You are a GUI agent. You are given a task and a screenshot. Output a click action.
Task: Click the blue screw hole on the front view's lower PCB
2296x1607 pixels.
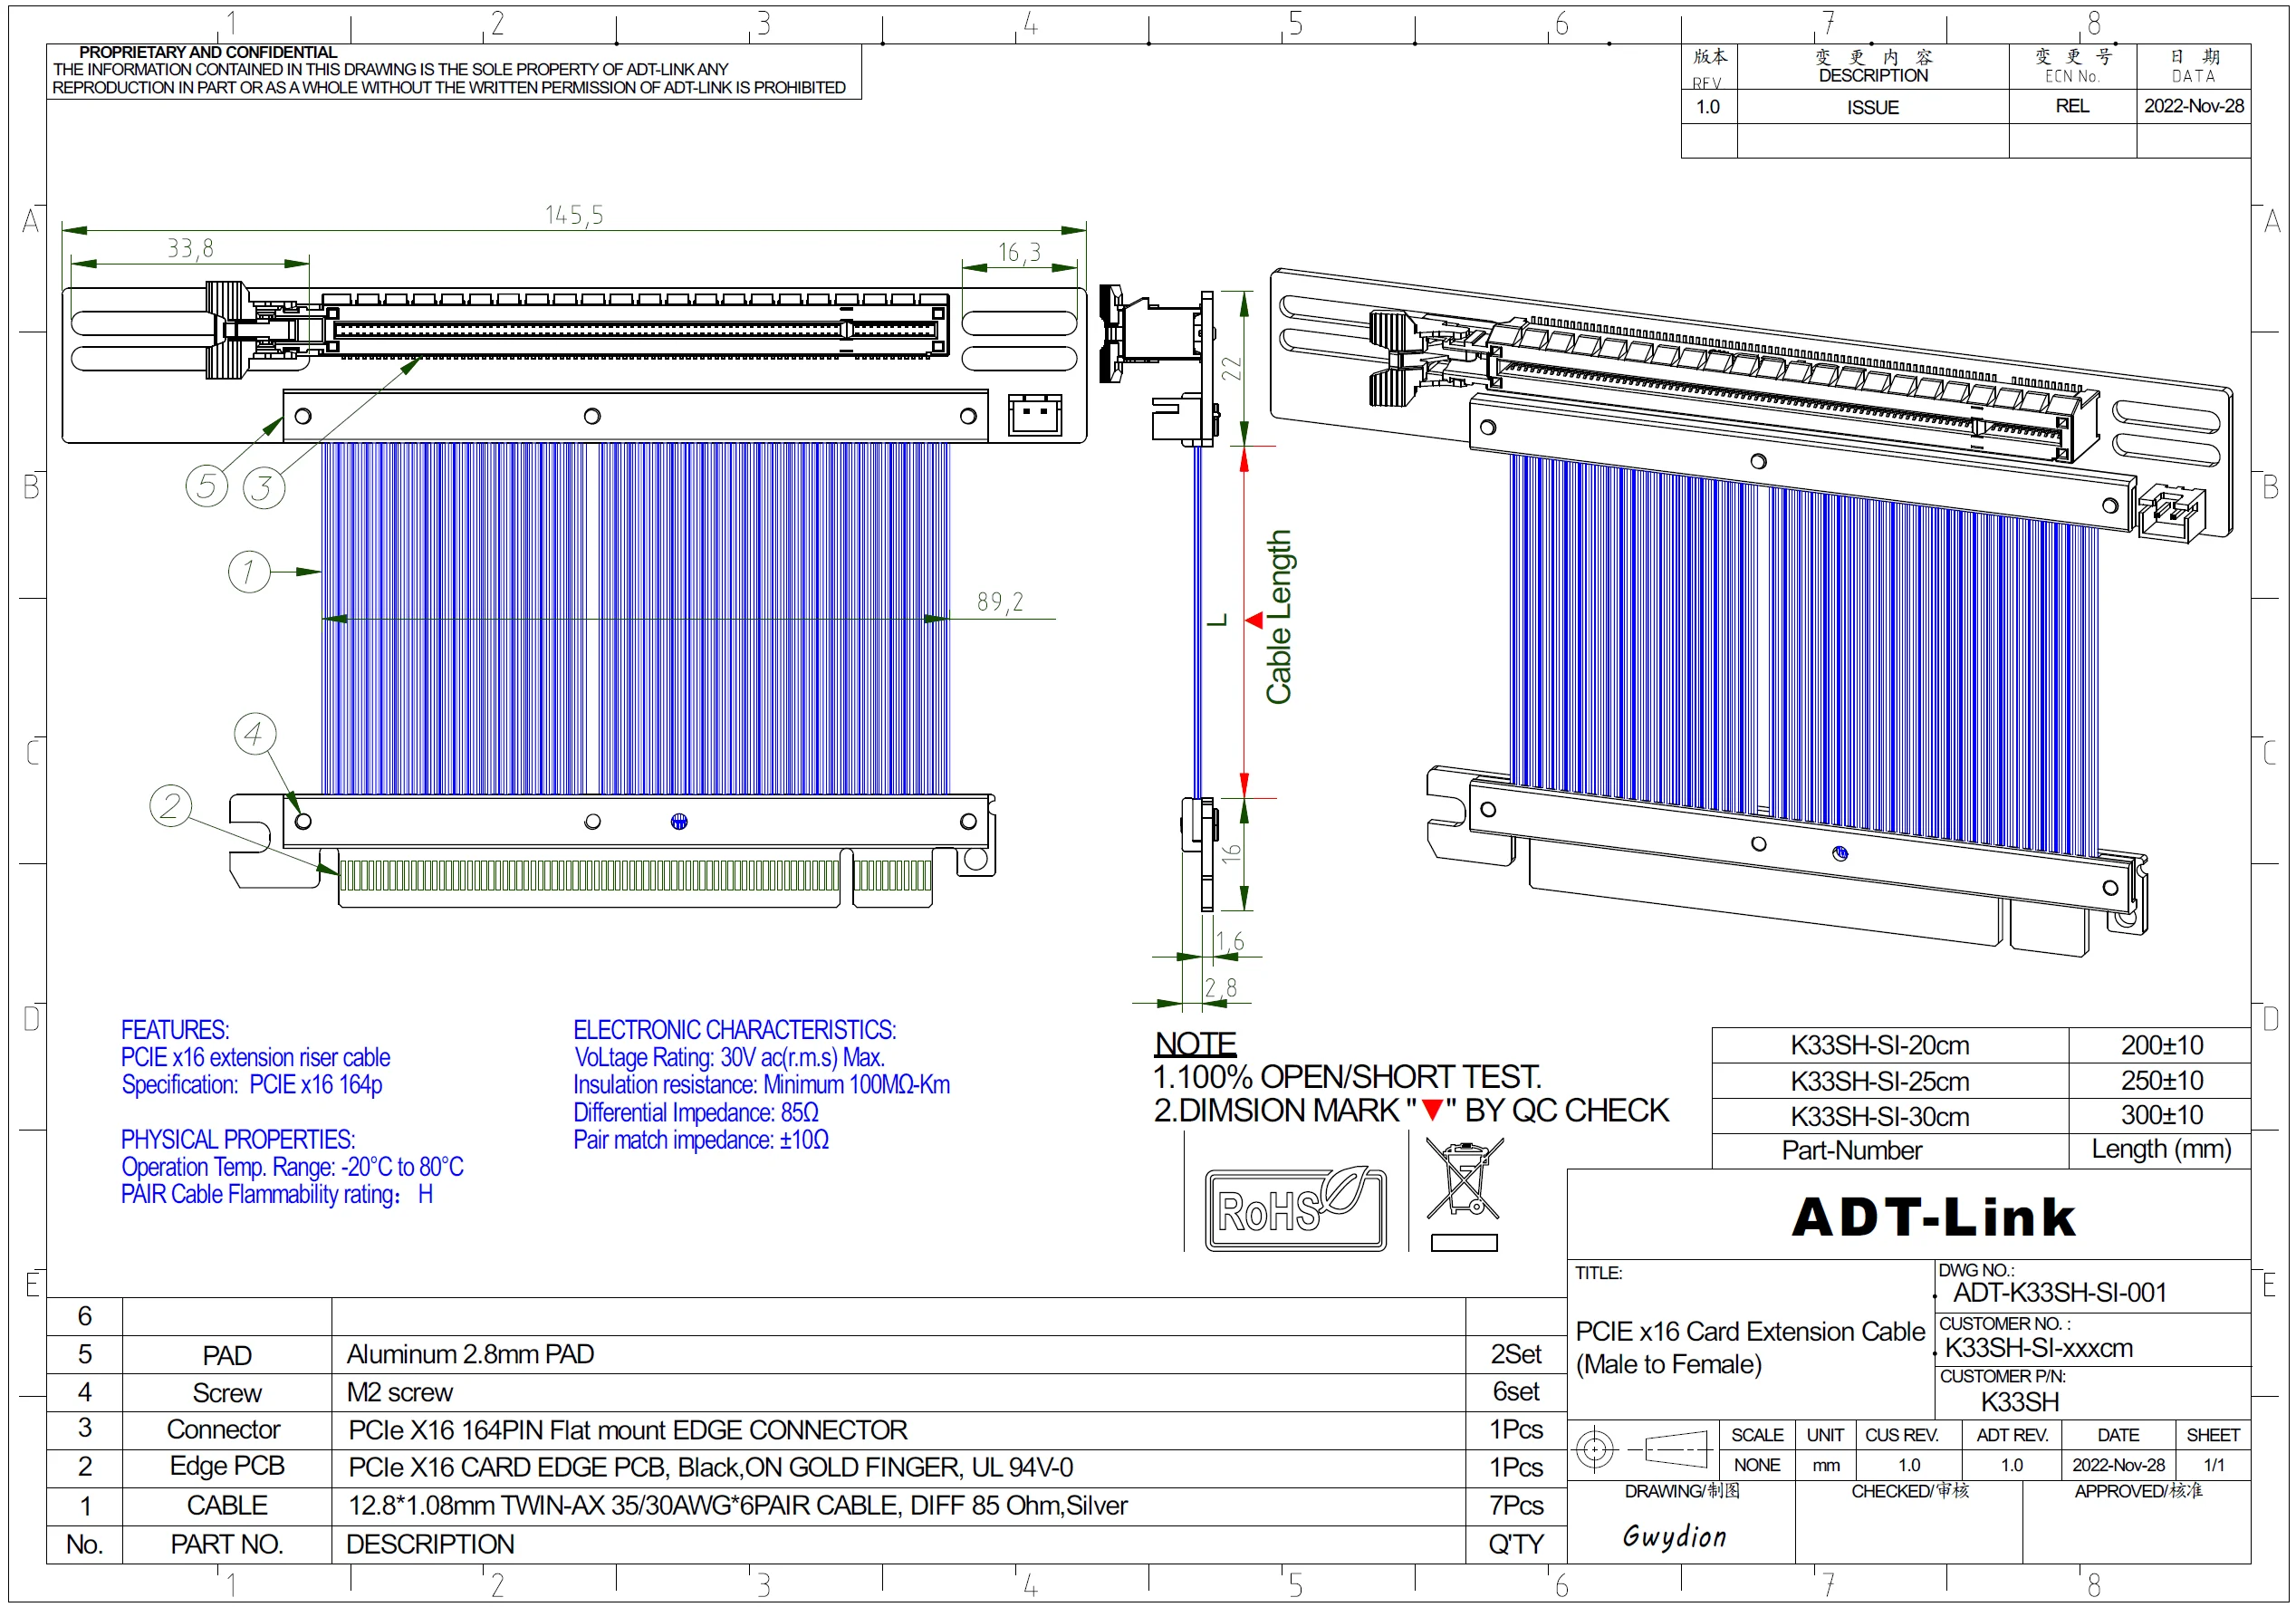679,822
